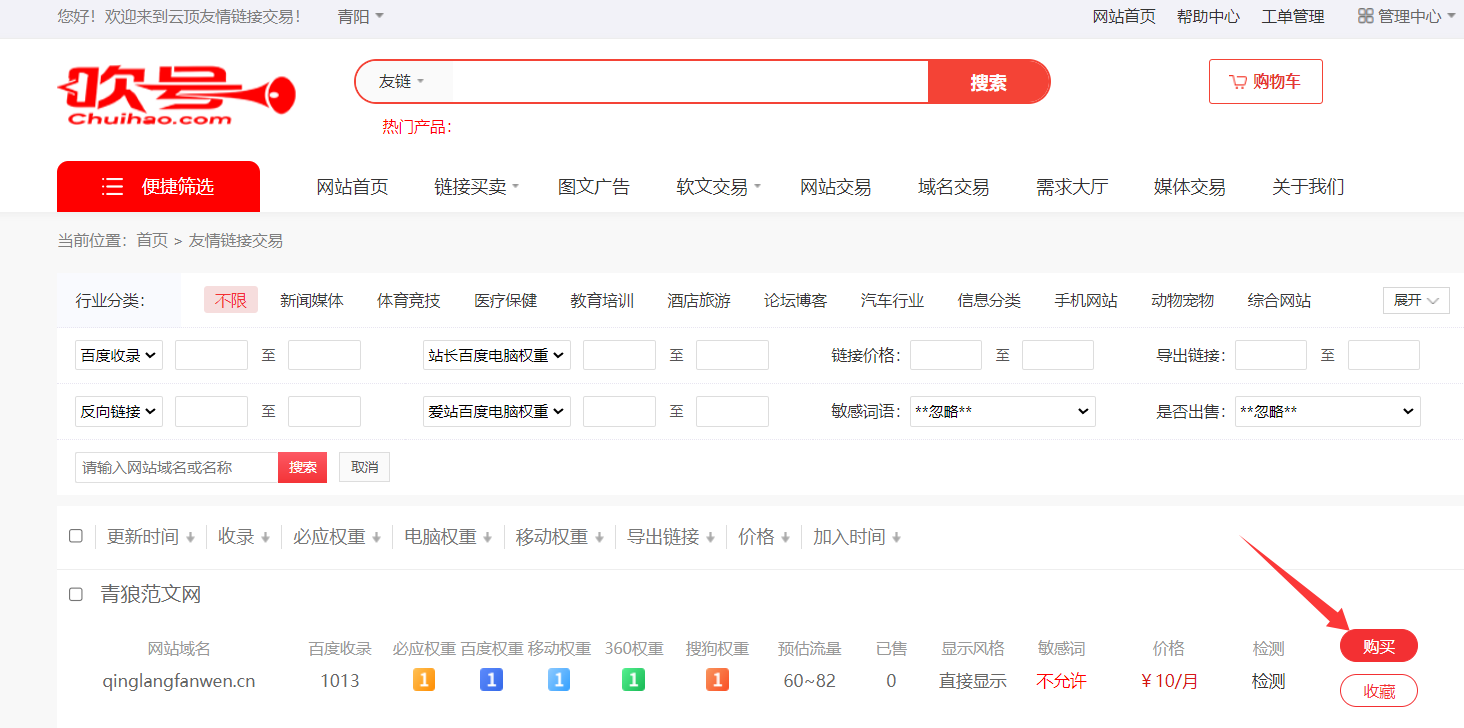Focus the 链接价格 minimum field
This screenshot has height=728, width=1464.
946,355
